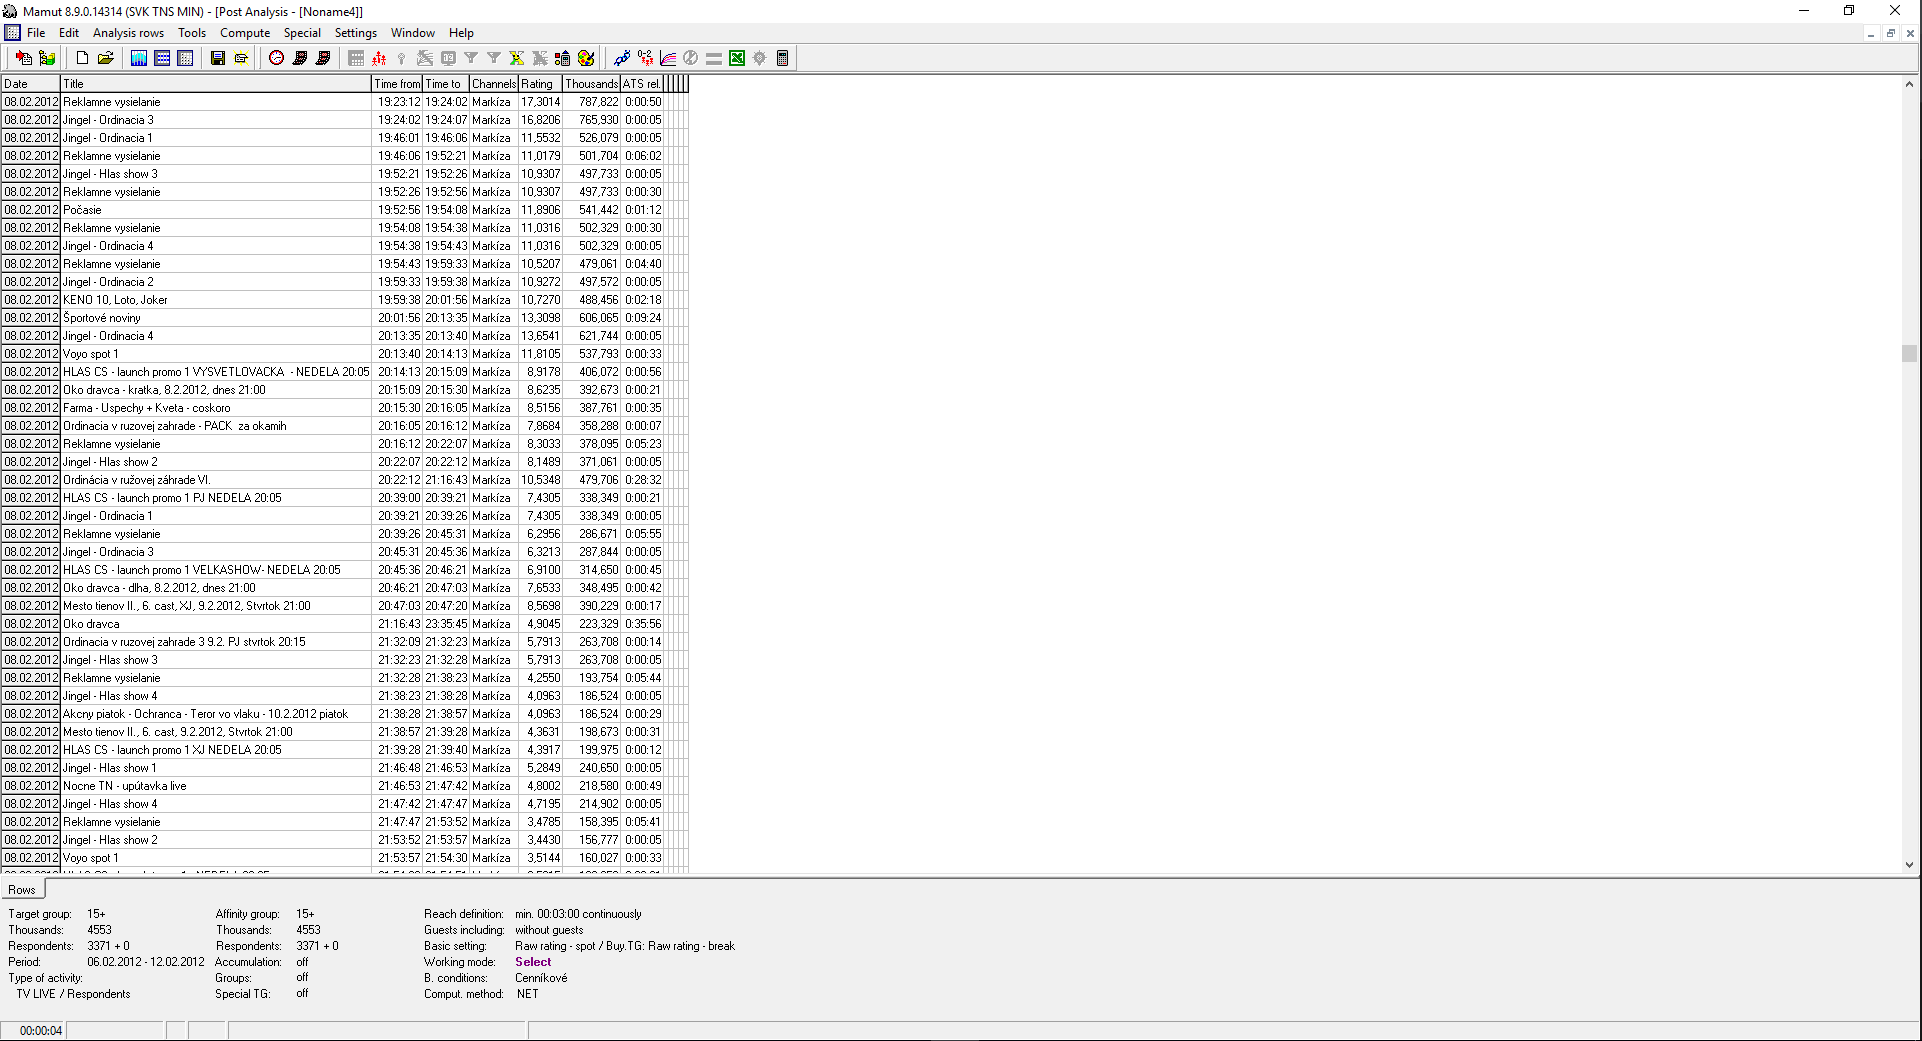The image size is (1922, 1041).
Task: Click the blue bar chart view icon
Action: point(139,58)
